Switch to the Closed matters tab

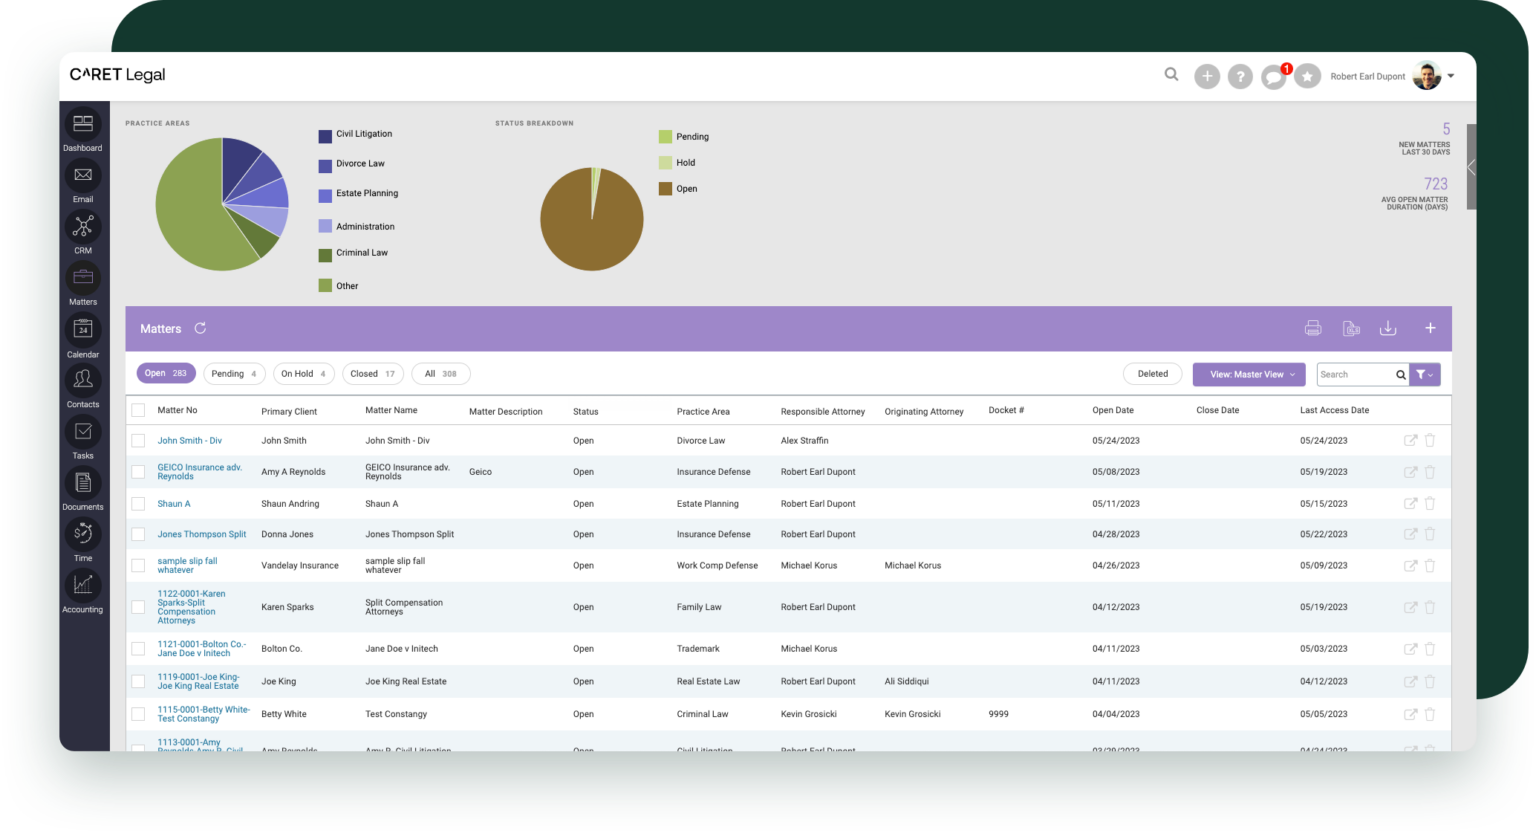(x=372, y=373)
